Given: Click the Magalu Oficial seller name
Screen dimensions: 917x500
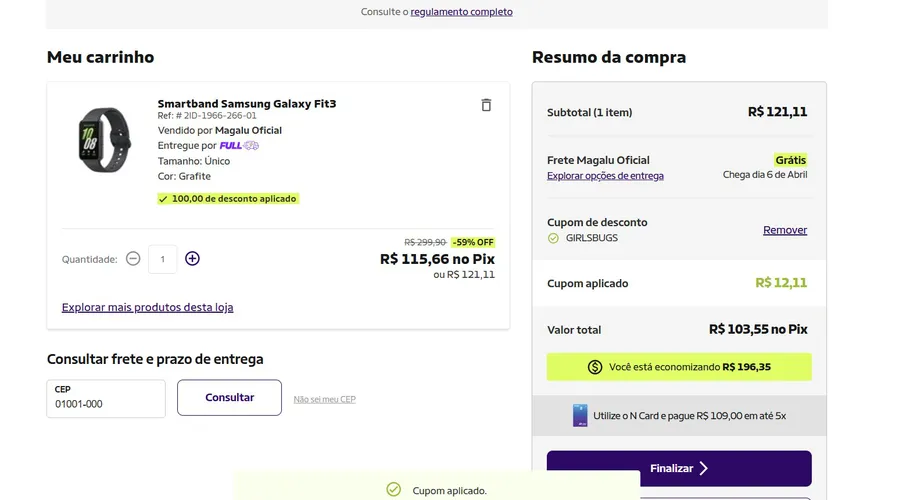Looking at the screenshot, I should (x=249, y=130).
